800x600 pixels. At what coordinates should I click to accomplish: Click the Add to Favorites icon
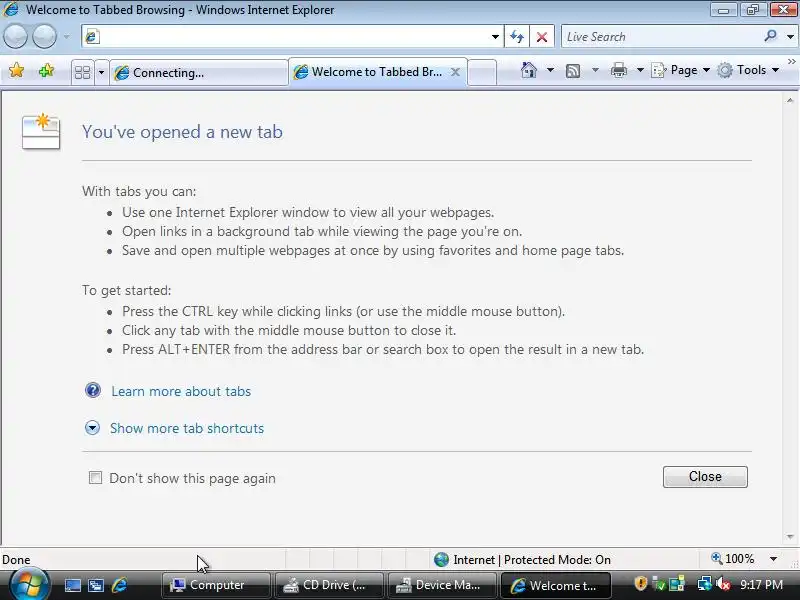(x=46, y=70)
